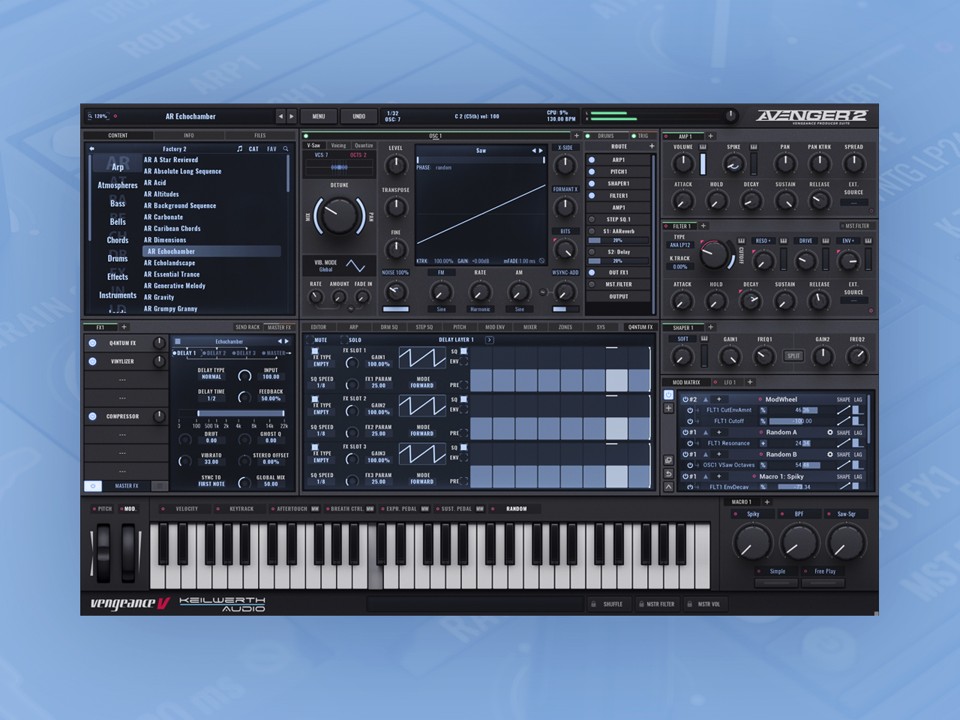
Task: Add a macro with plus next to MACRO 1
Action: [x=767, y=502]
